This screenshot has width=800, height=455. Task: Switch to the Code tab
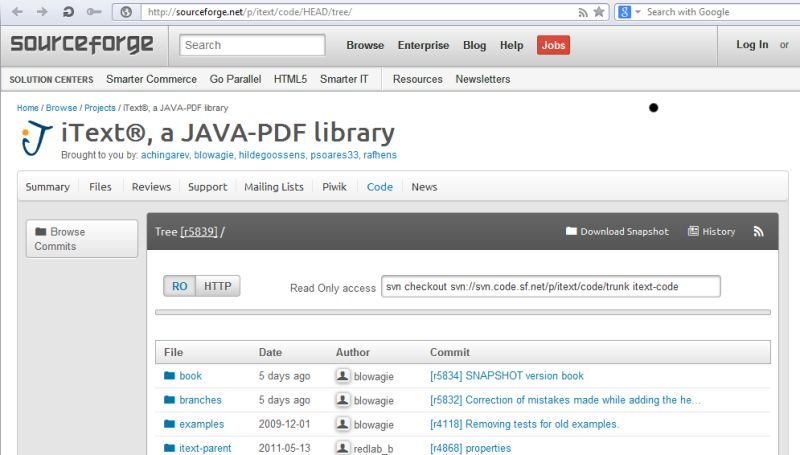pos(380,187)
